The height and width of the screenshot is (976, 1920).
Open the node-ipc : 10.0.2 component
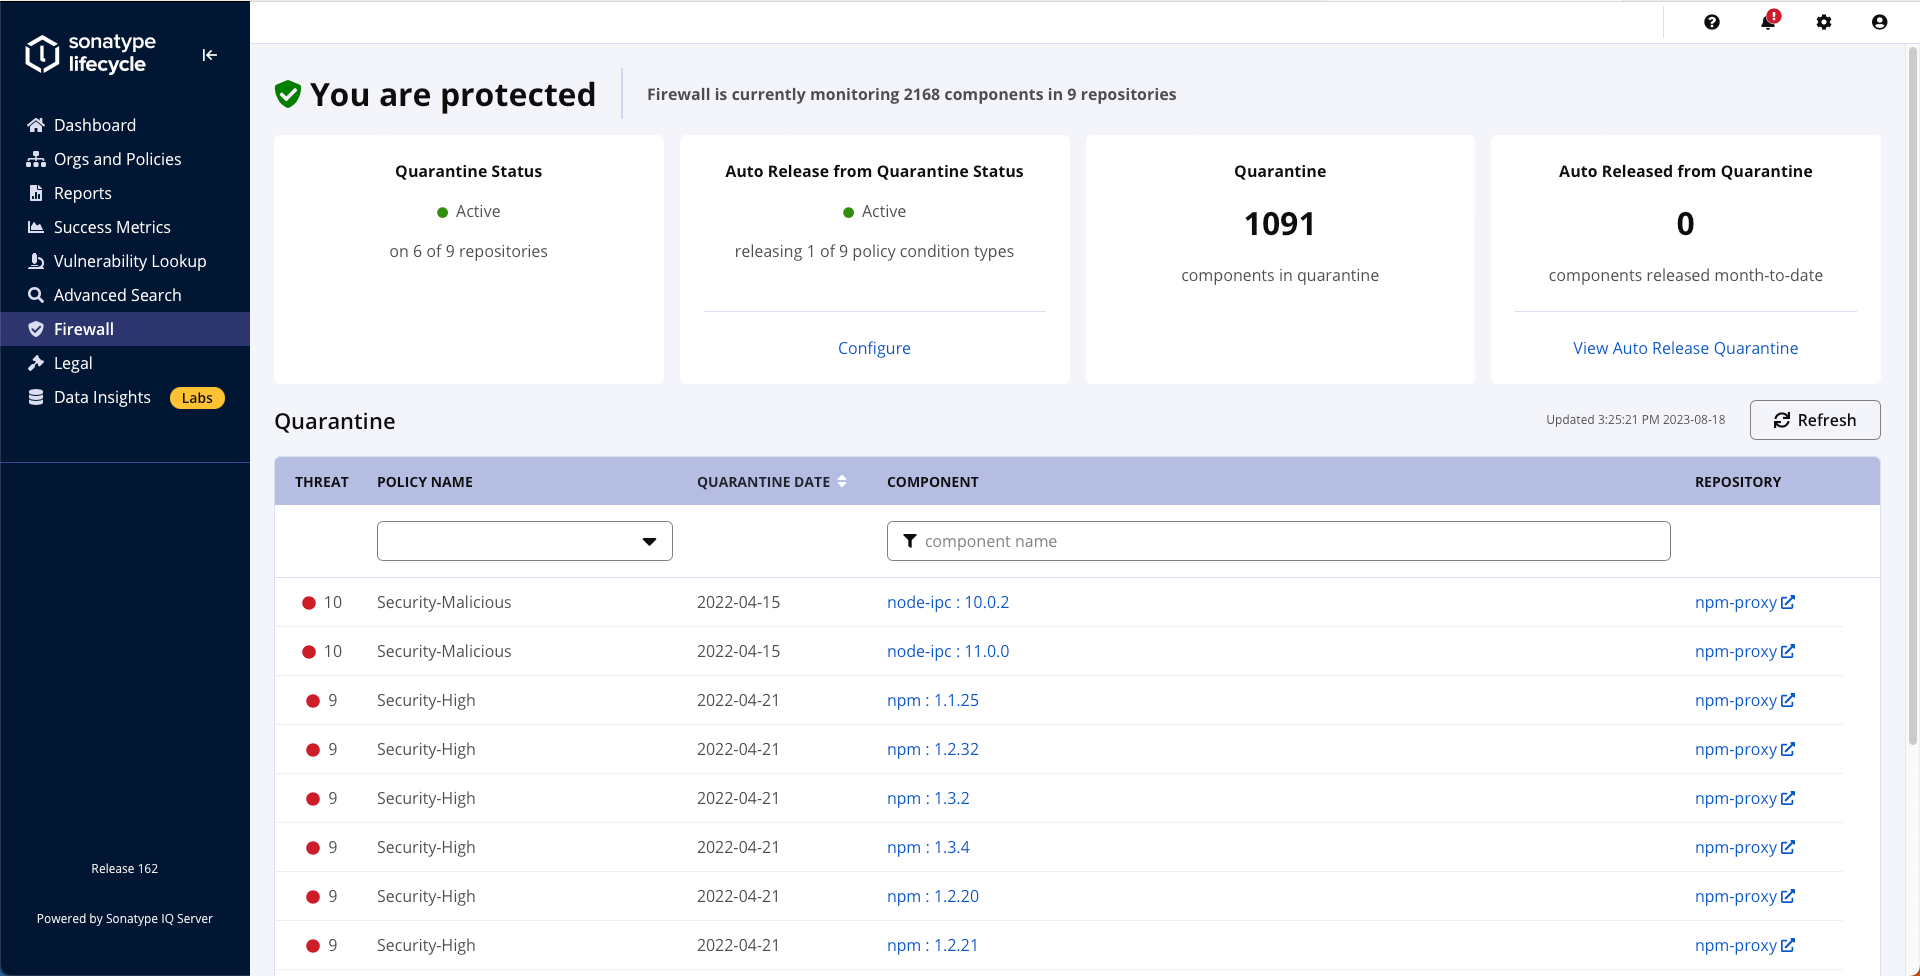point(947,602)
